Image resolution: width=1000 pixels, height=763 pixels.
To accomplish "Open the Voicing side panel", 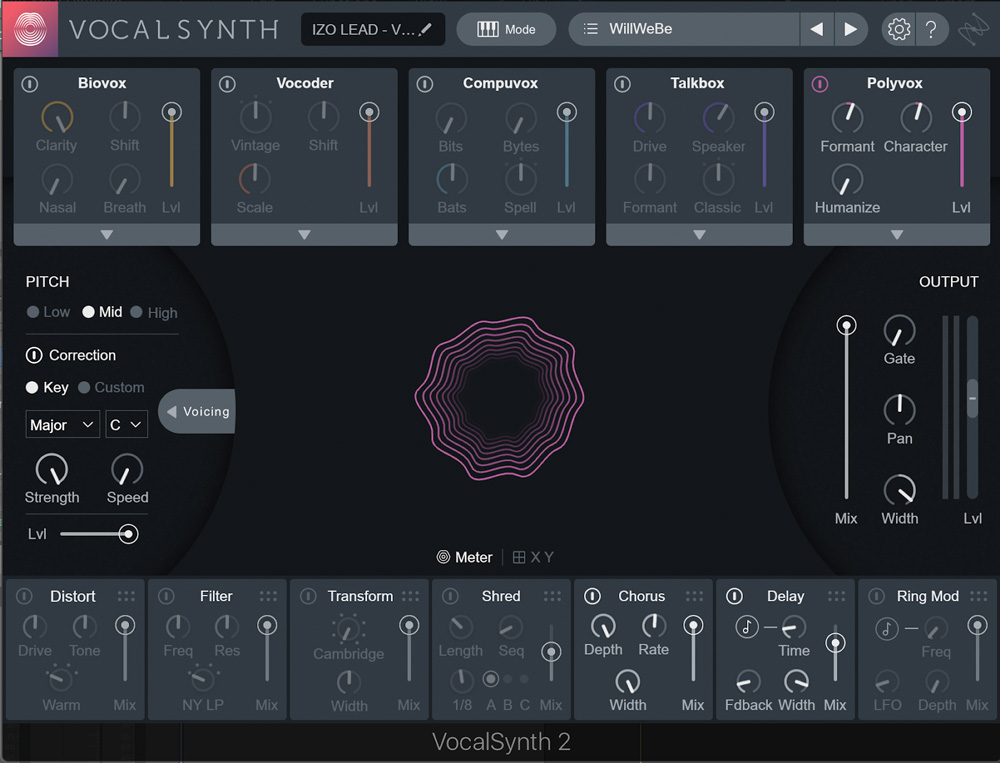I will 198,411.
